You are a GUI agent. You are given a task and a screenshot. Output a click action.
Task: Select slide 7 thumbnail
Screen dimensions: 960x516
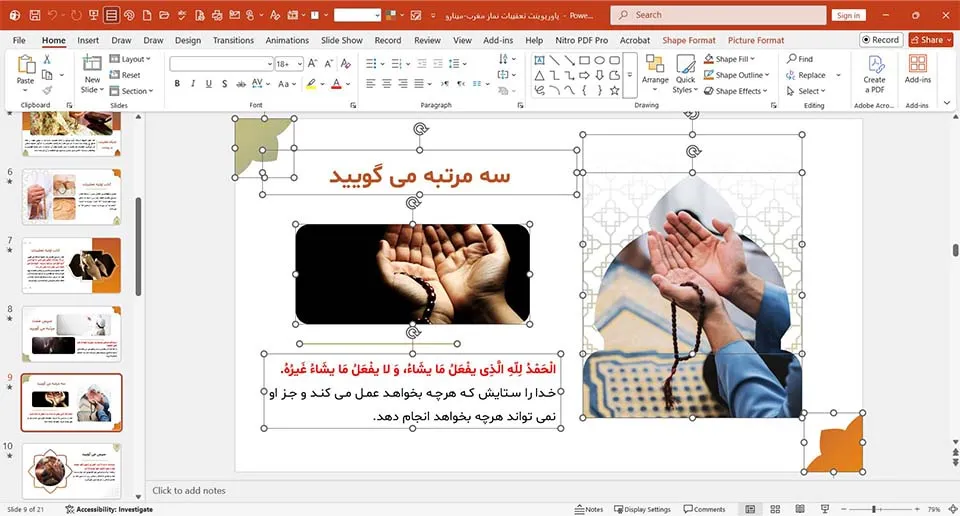71,265
